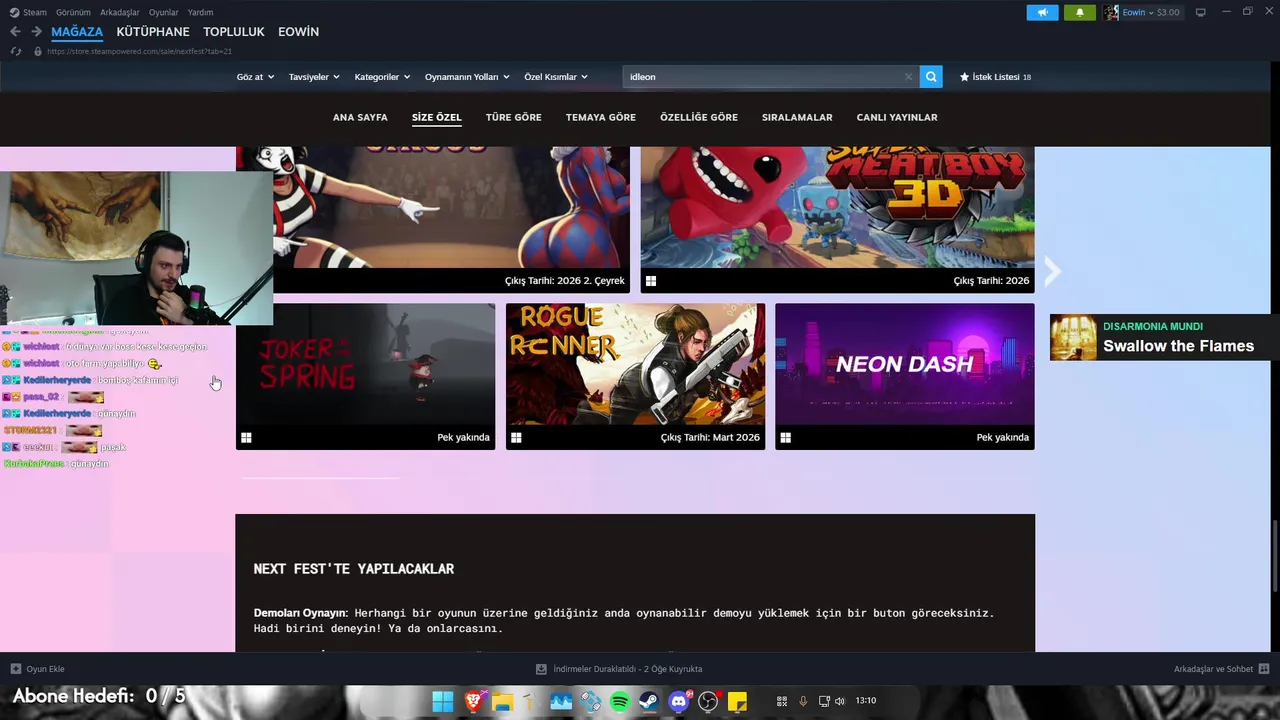
Task: Open Sticky Notes from taskbar
Action: pyautogui.click(x=737, y=701)
